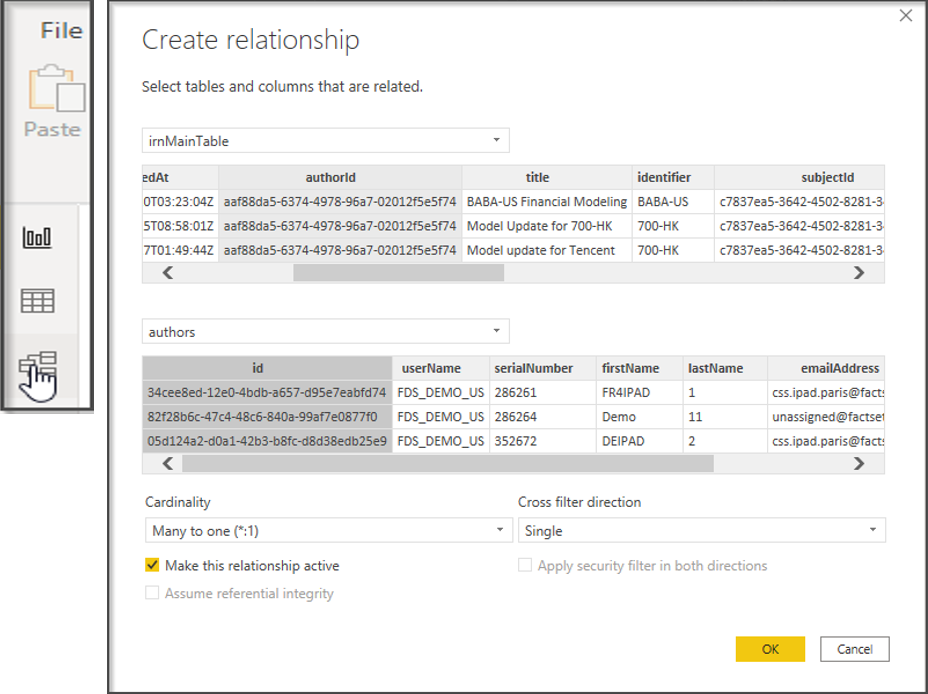Toggle Apply security filter in both directions
The height and width of the screenshot is (694, 928).
pyautogui.click(x=525, y=565)
